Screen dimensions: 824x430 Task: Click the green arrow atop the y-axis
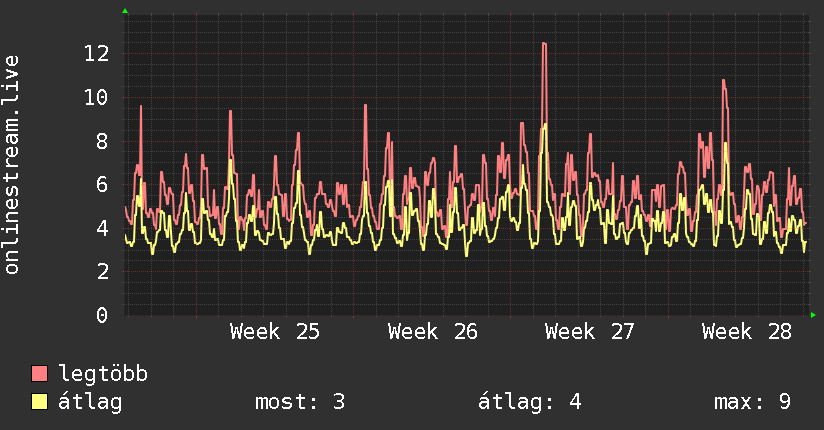coord(125,11)
